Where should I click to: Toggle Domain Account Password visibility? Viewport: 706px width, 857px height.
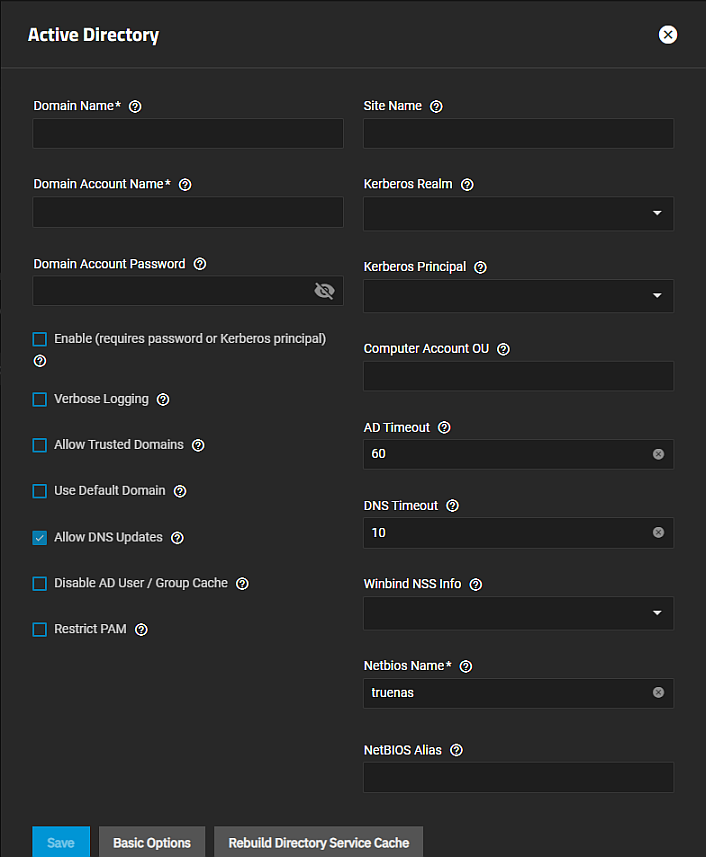[324, 291]
